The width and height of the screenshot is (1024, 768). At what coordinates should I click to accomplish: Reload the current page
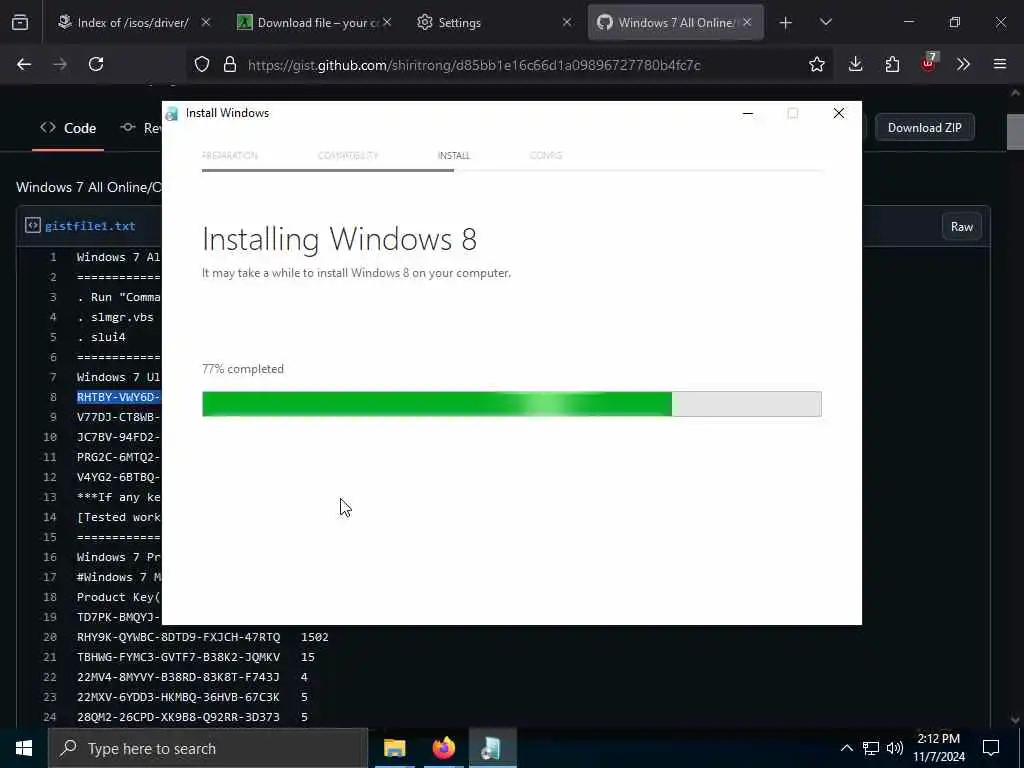coord(96,64)
